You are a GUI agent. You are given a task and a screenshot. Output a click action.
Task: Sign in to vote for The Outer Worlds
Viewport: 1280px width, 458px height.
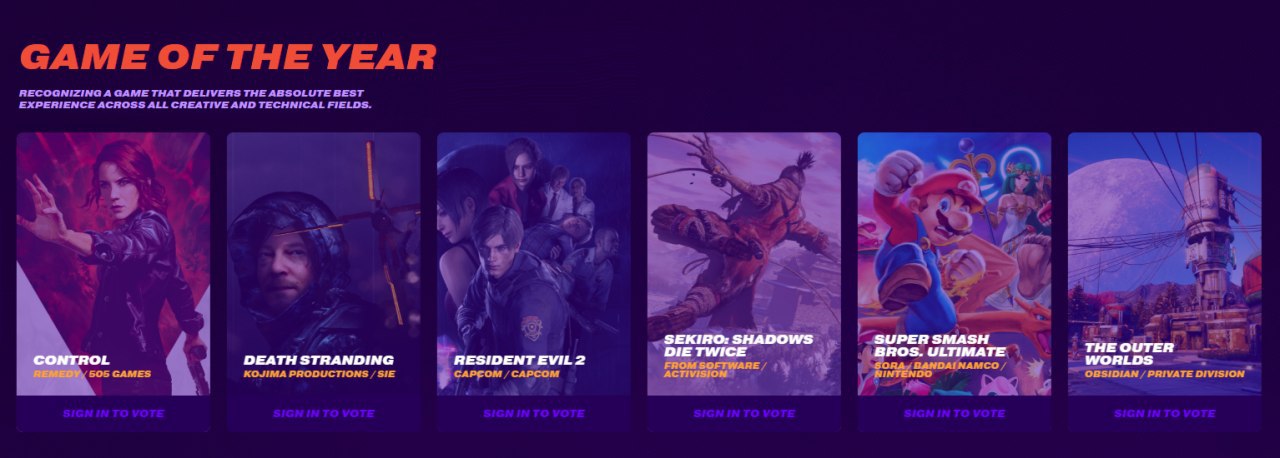click(x=1164, y=413)
